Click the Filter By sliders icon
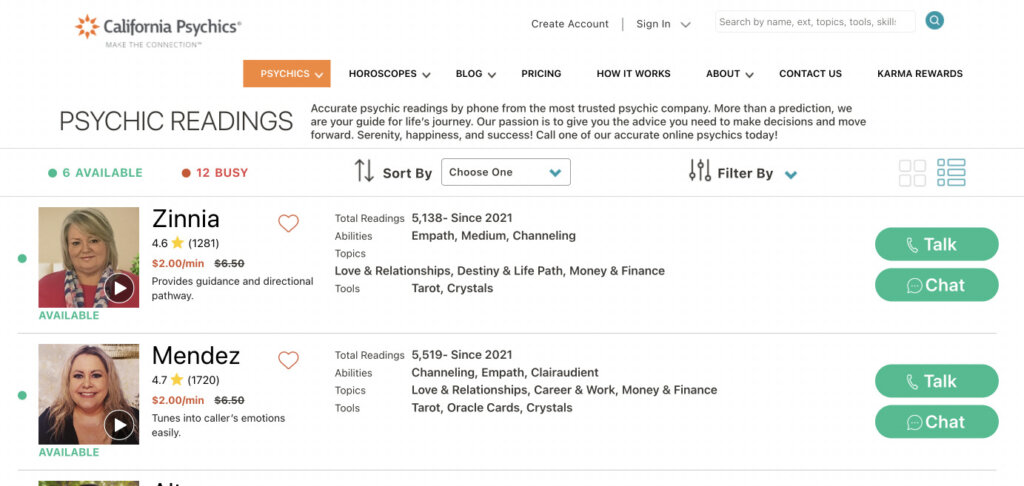This screenshot has height=486, width=1024. [x=699, y=170]
